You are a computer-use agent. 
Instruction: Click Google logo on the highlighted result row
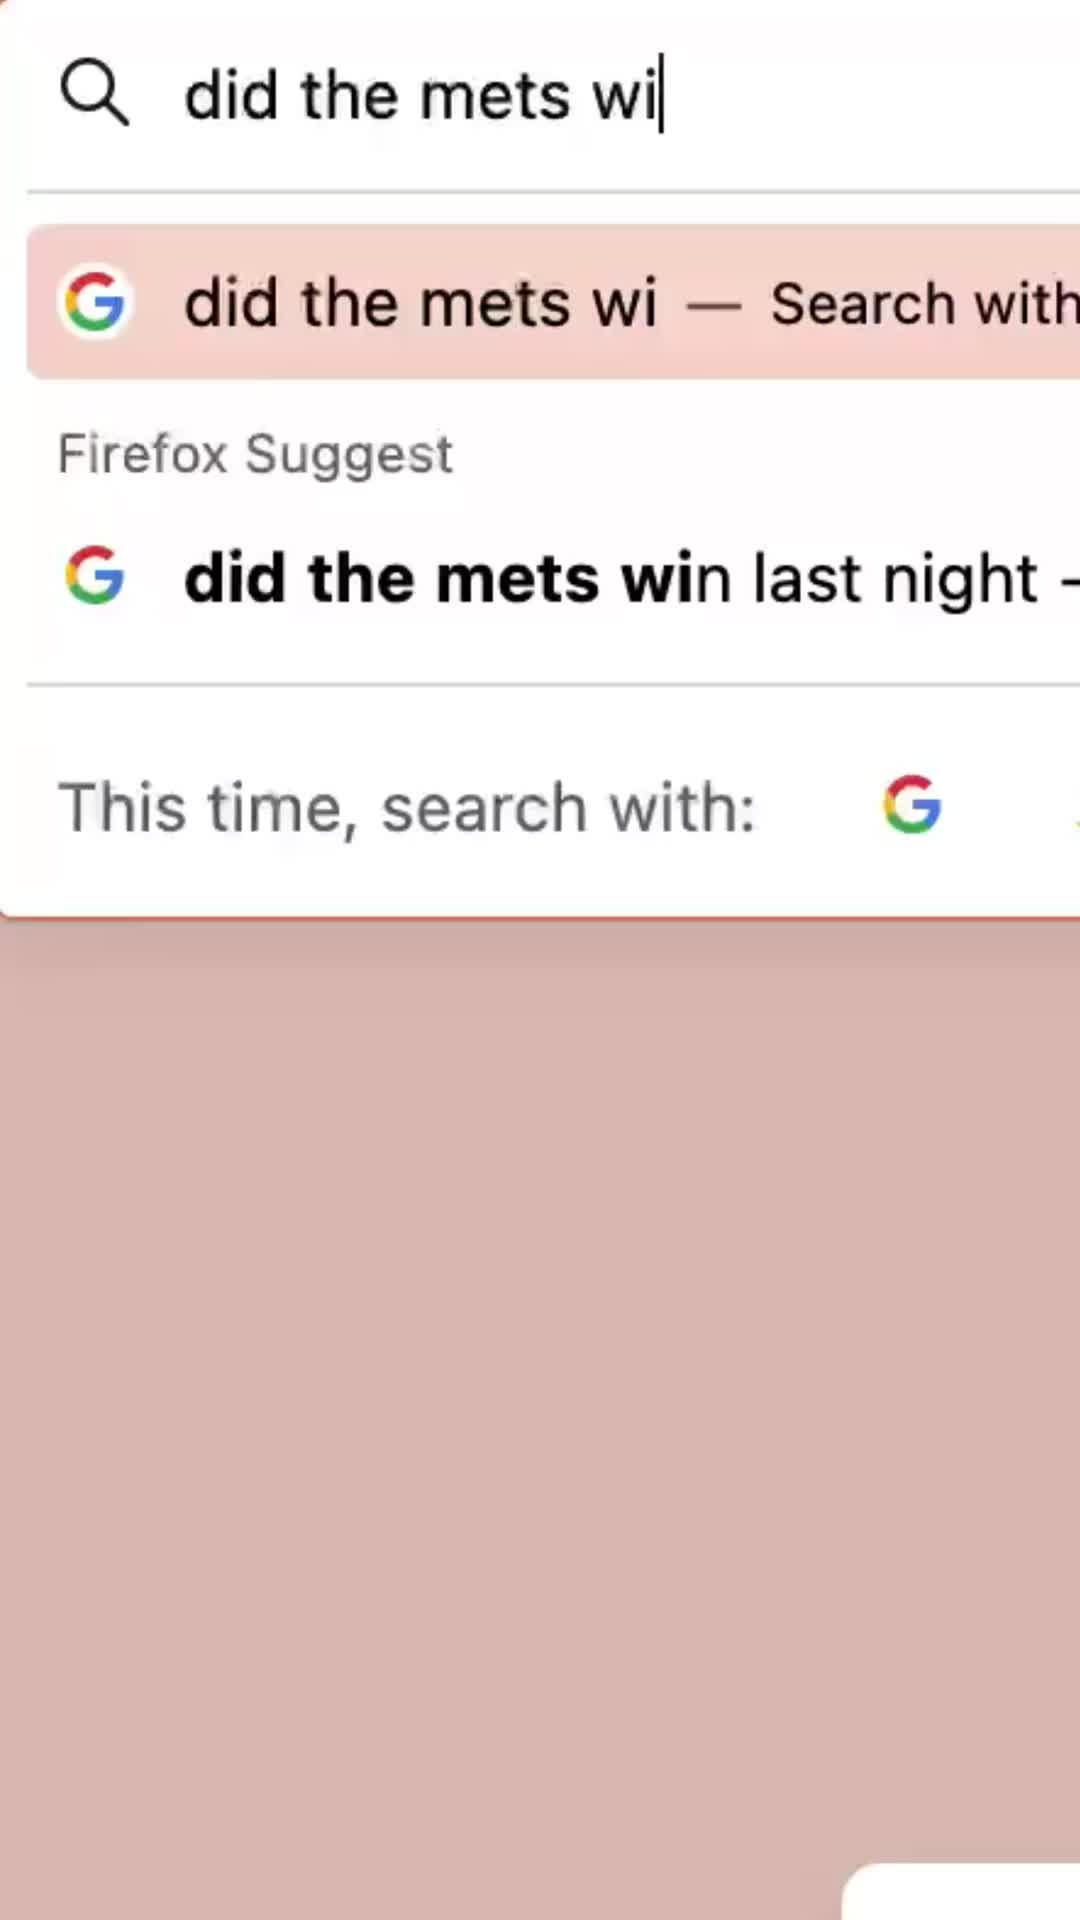click(x=94, y=302)
